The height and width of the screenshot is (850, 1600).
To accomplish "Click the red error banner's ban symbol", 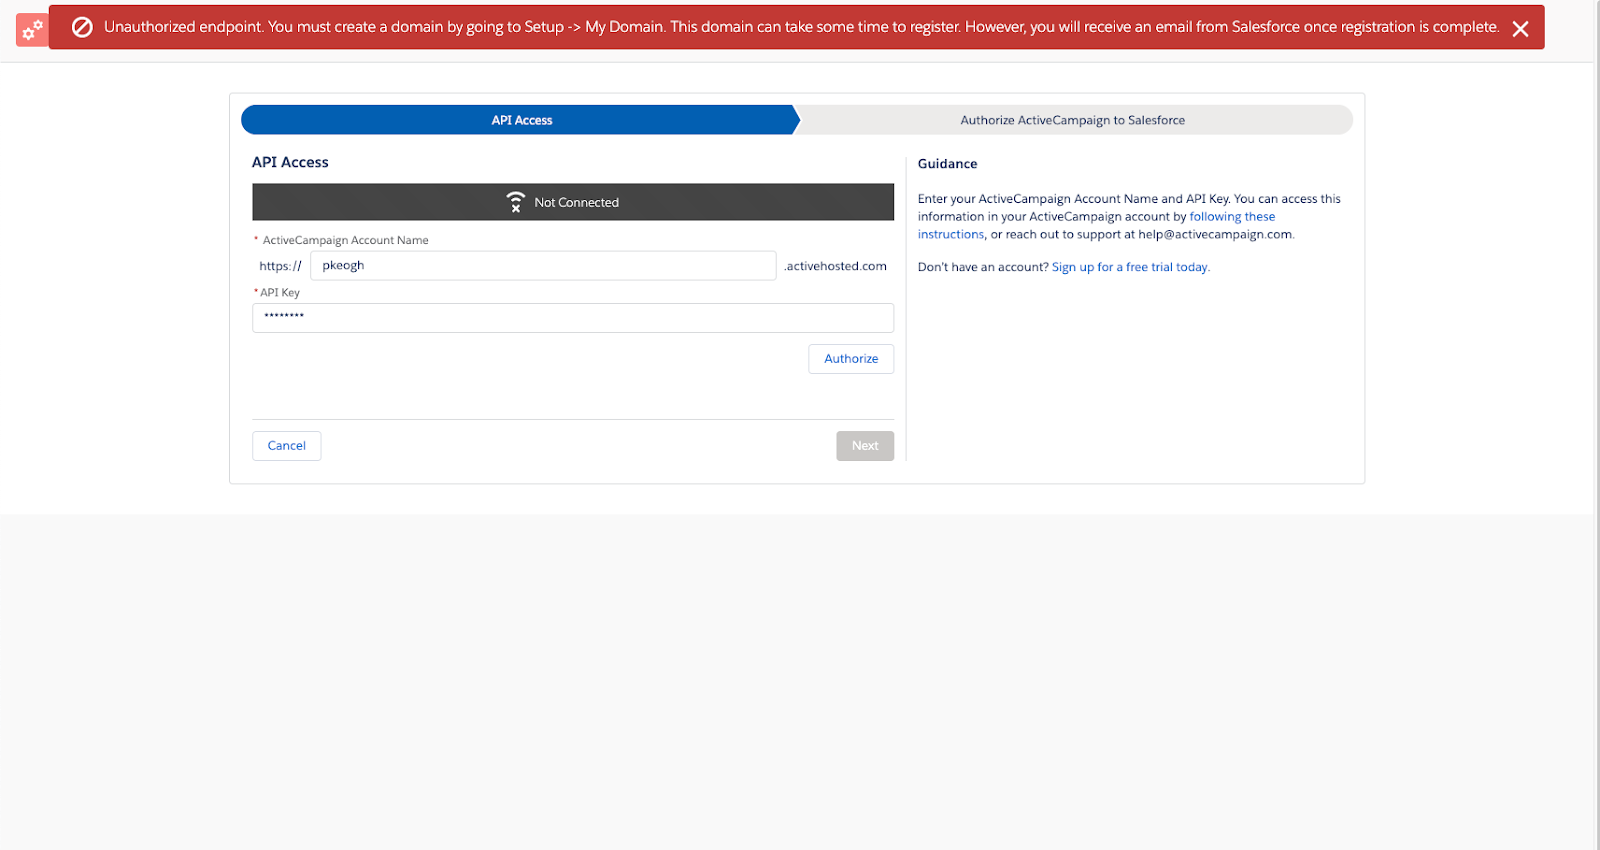I will click(x=83, y=27).
